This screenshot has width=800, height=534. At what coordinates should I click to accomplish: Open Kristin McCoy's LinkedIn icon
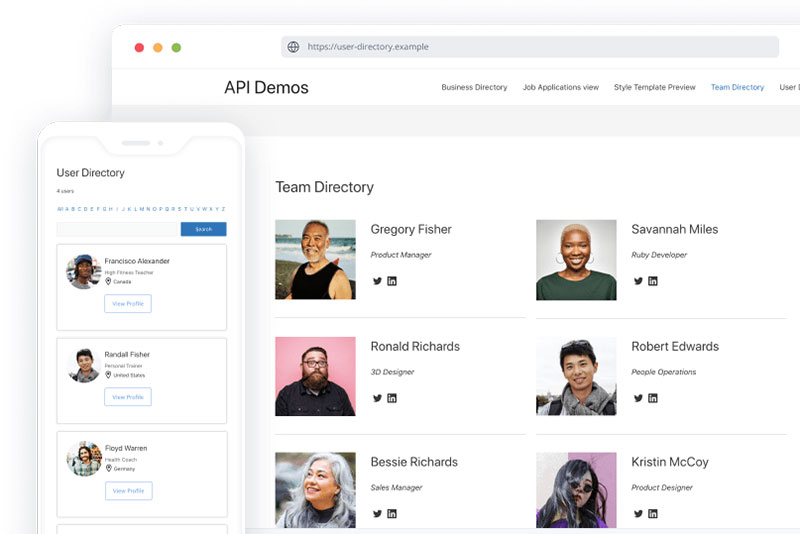point(653,514)
